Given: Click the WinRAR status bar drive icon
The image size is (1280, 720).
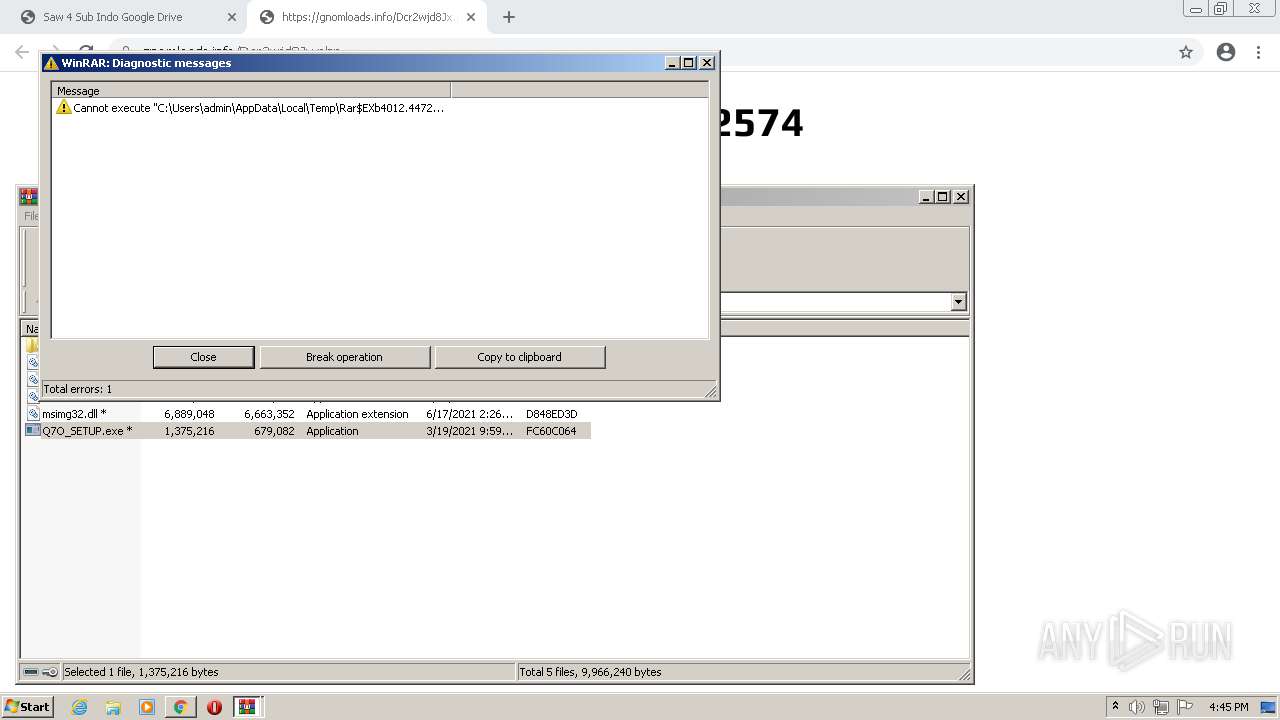Looking at the screenshot, I should (x=31, y=672).
